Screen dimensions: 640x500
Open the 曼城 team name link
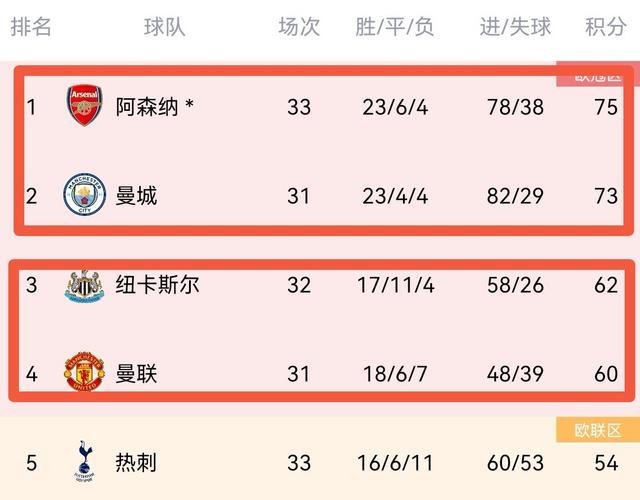pos(136,195)
